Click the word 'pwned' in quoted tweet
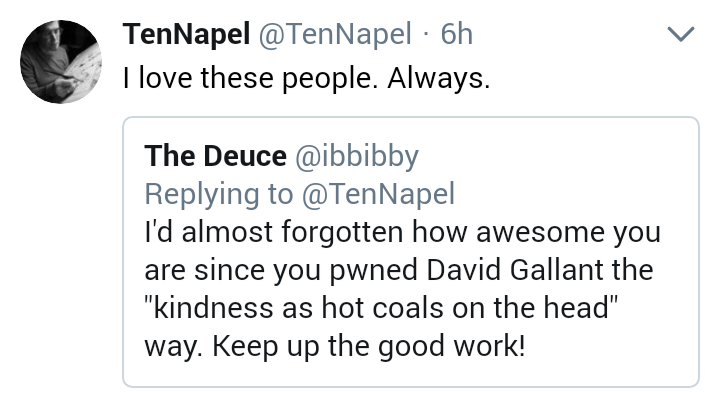 point(374,271)
